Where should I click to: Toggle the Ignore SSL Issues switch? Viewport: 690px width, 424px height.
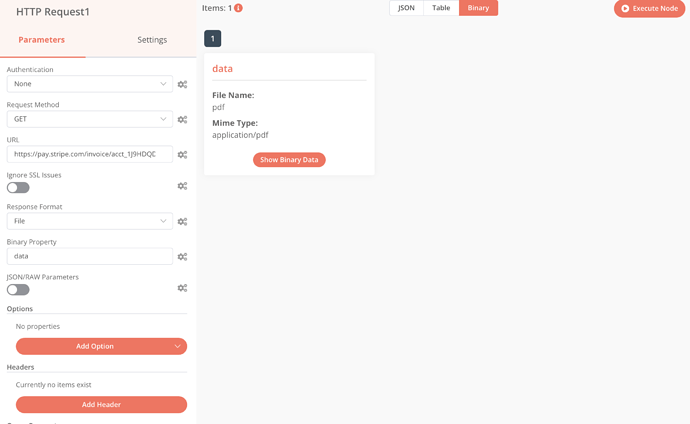(x=18, y=188)
